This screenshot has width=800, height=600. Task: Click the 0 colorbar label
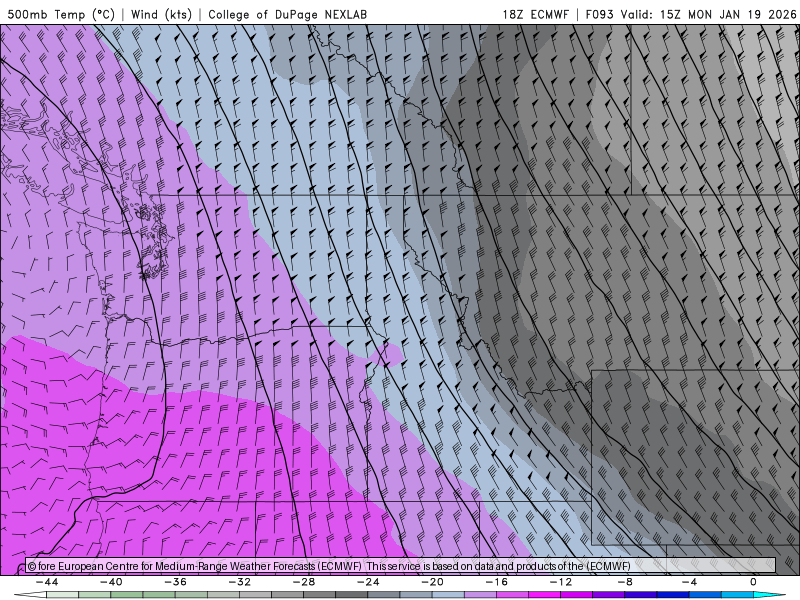(753, 582)
